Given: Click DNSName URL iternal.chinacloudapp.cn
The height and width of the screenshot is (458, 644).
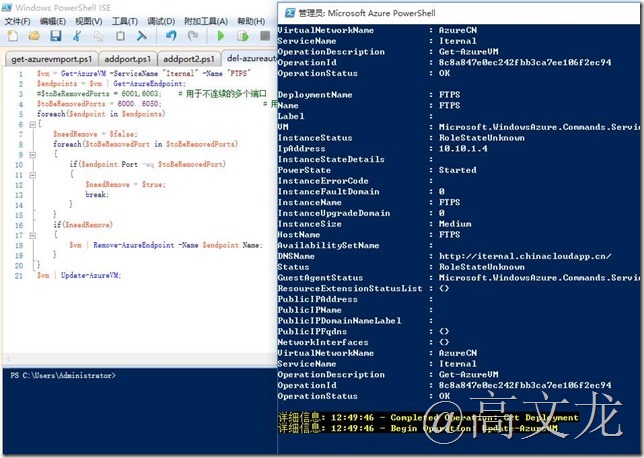Looking at the screenshot, I should [x=525, y=256].
